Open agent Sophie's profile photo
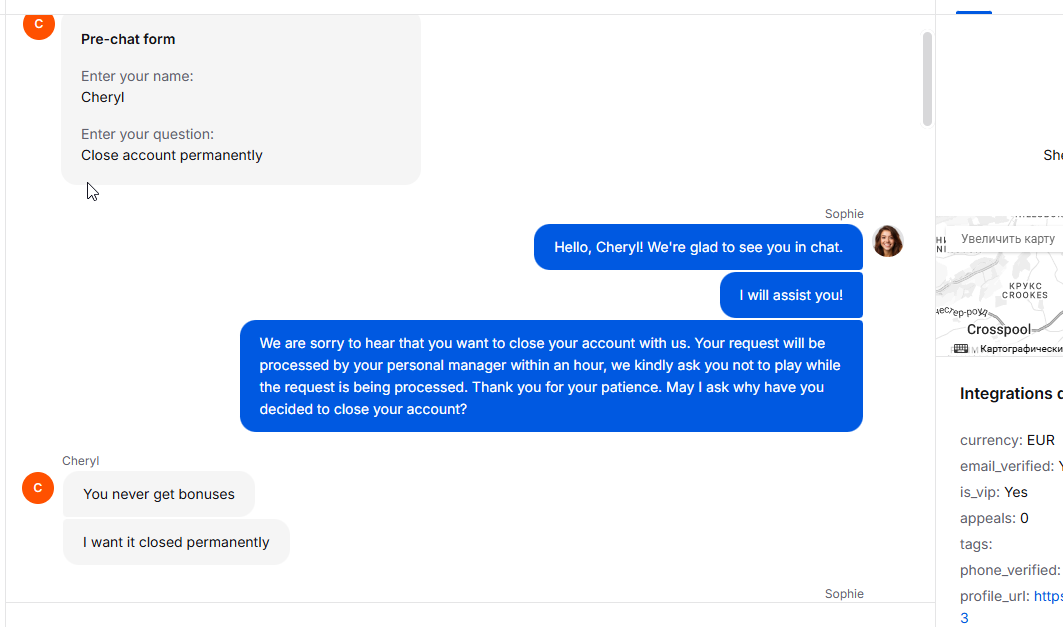Viewport: 1063px width, 627px height. [888, 241]
